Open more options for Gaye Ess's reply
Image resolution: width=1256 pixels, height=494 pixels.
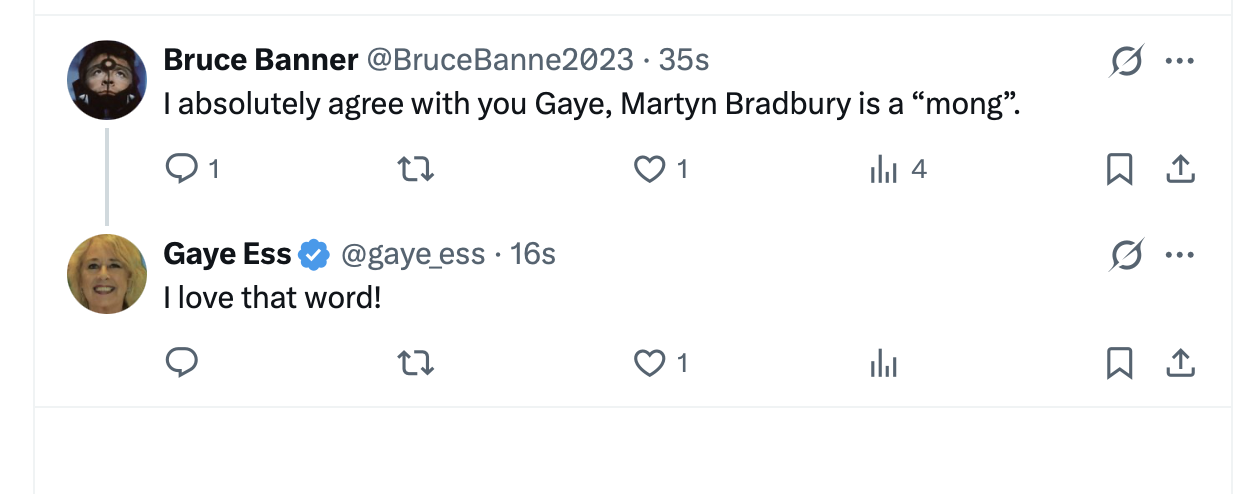(1180, 256)
